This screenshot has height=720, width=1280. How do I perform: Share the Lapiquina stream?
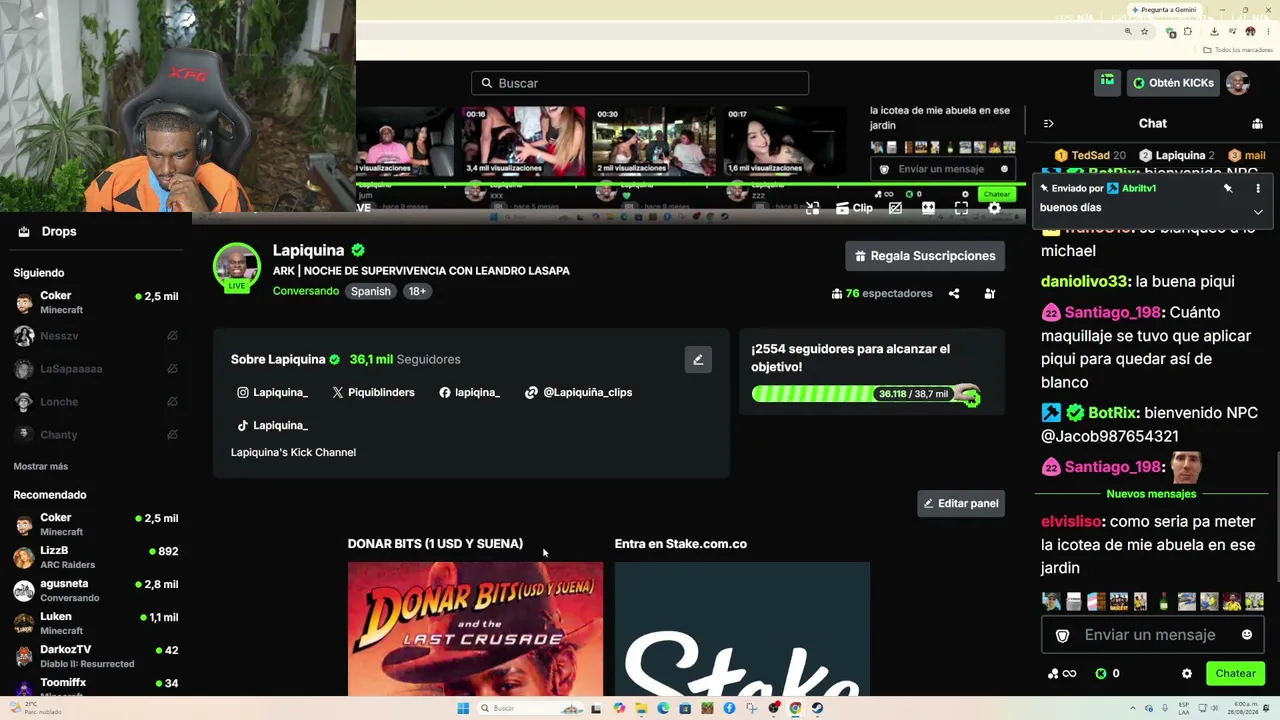tap(954, 294)
